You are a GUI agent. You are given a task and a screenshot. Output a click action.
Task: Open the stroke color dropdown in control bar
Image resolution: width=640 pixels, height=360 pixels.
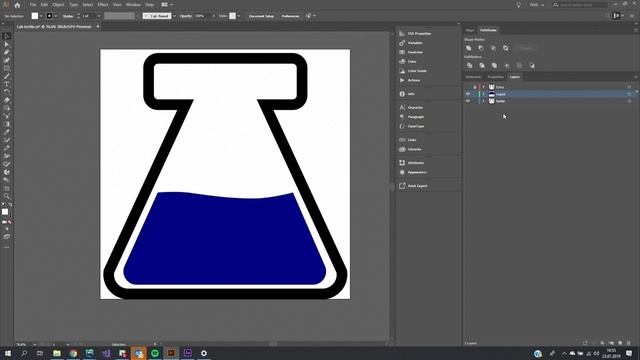[56, 16]
